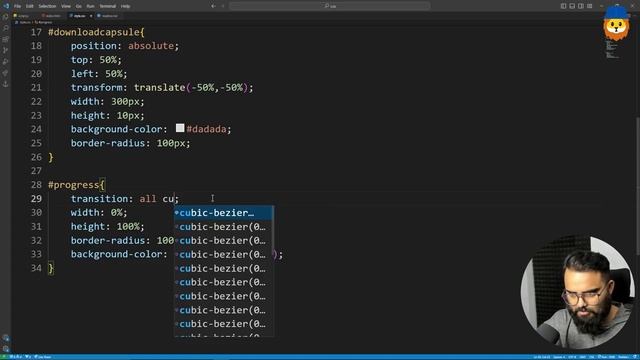Click line number 27 in the gutter
640x360 pixels.
[x=36, y=171]
